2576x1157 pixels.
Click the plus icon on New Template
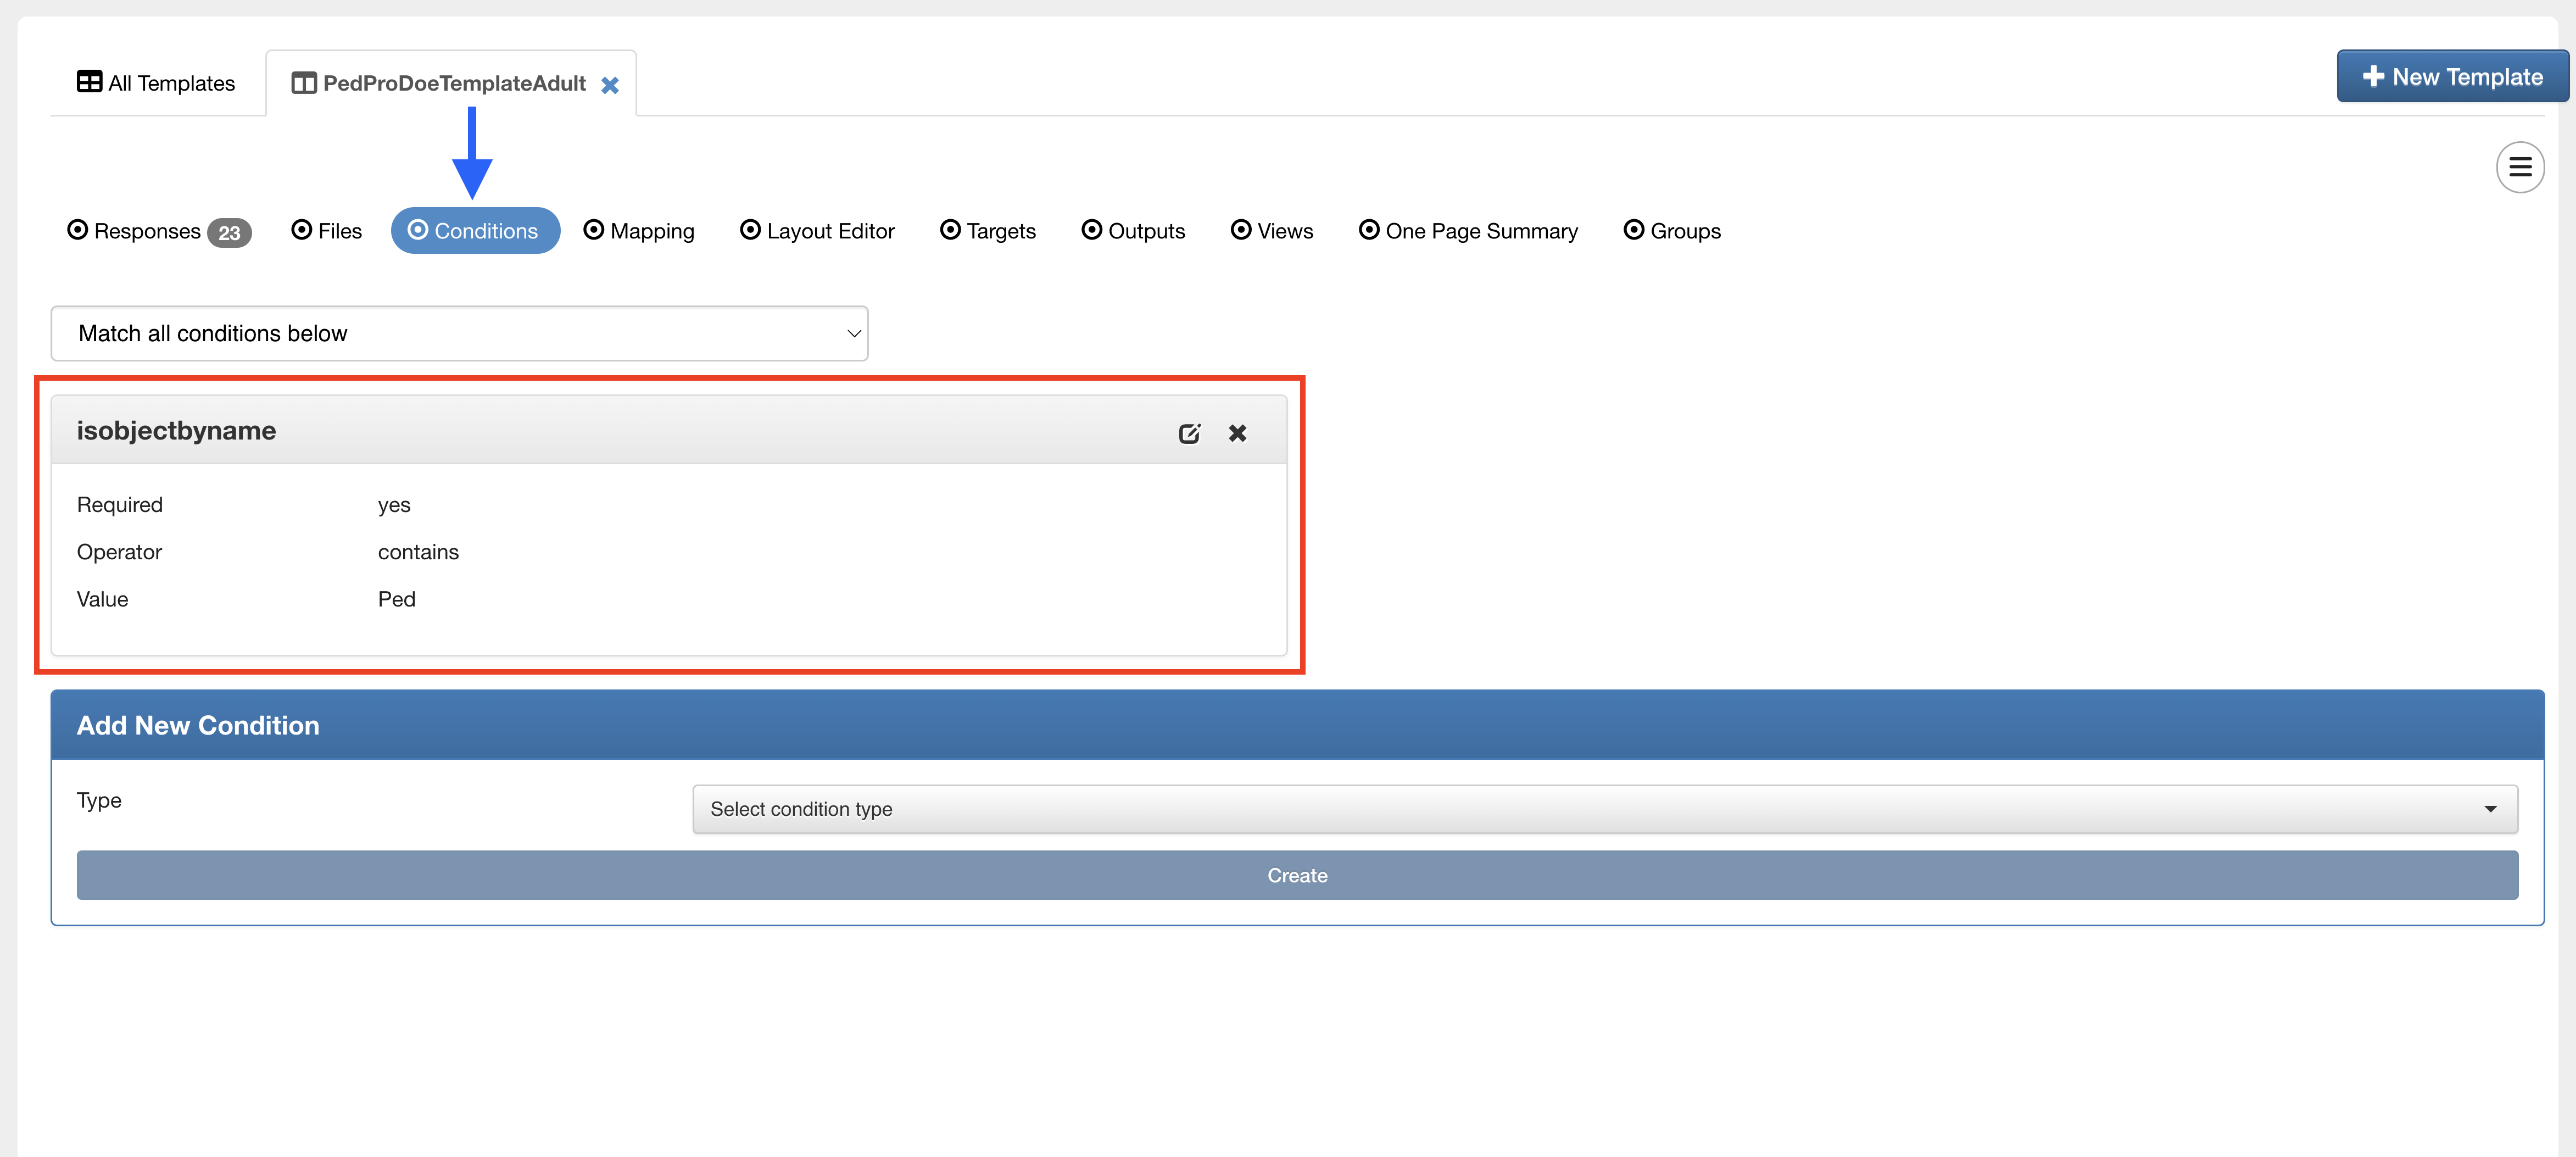click(2372, 77)
